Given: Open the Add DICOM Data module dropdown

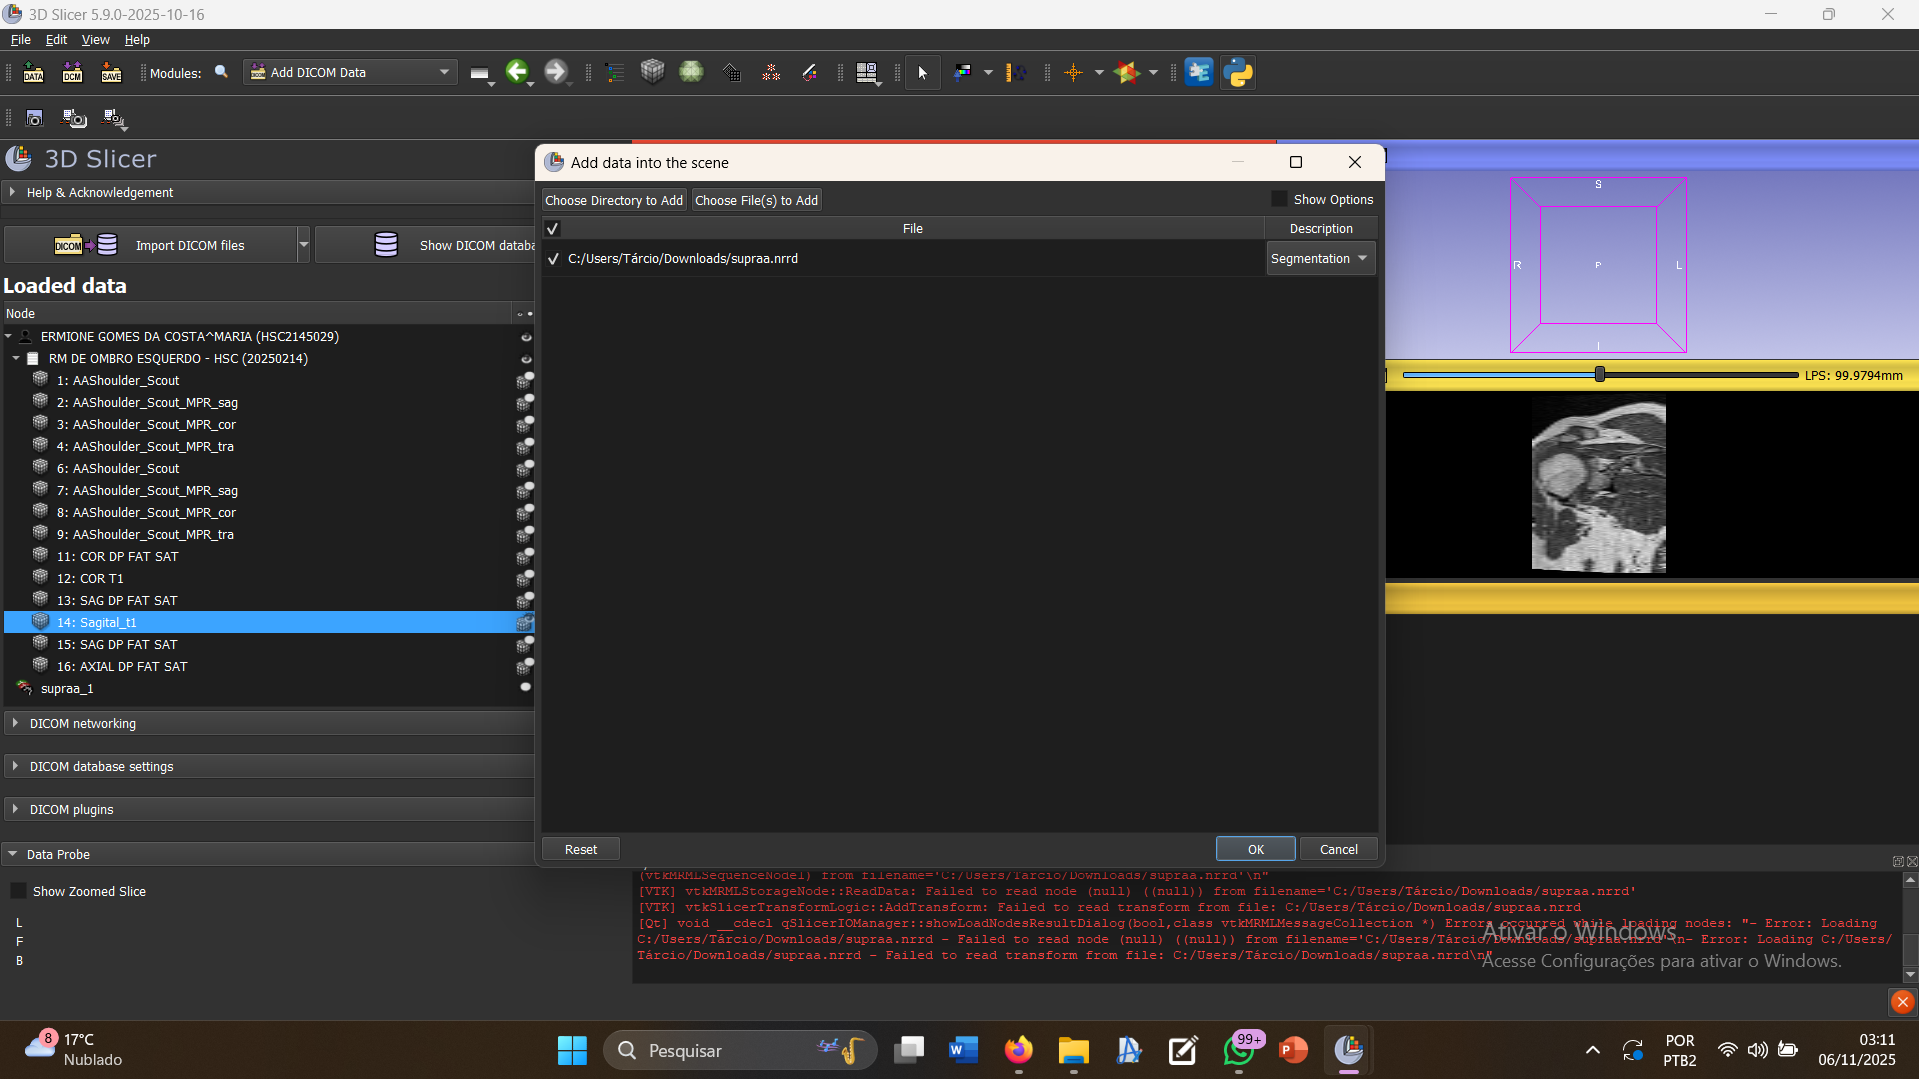Looking at the screenshot, I should [350, 72].
